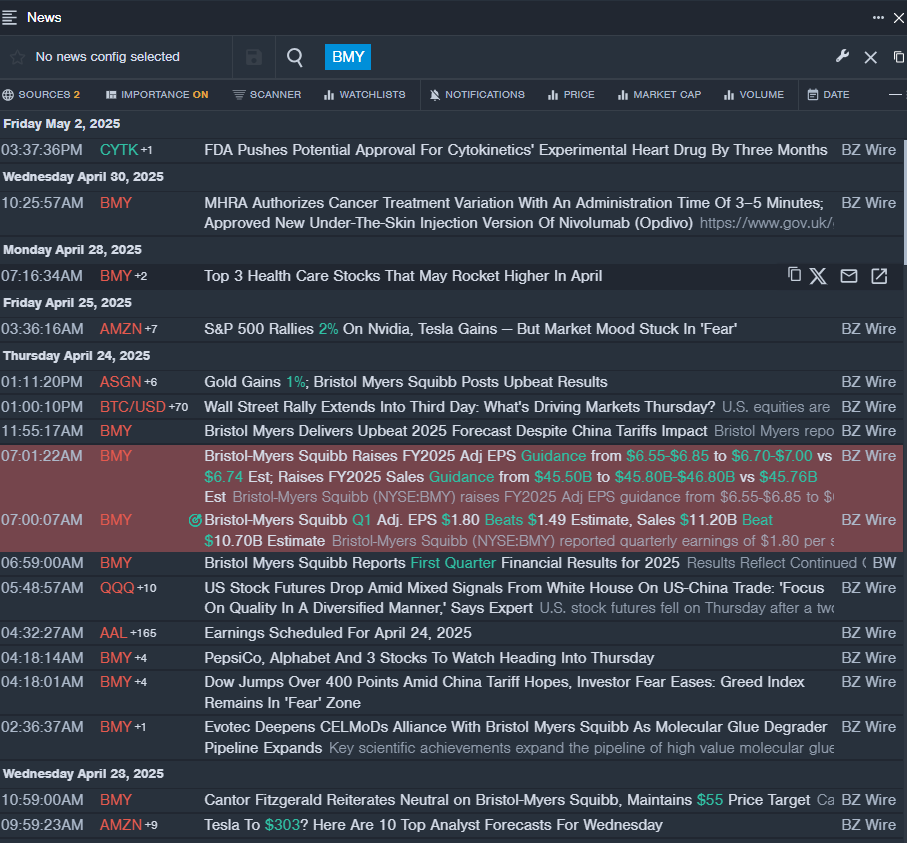Open Earnings Scheduled For April 24, 2025

pos(338,633)
